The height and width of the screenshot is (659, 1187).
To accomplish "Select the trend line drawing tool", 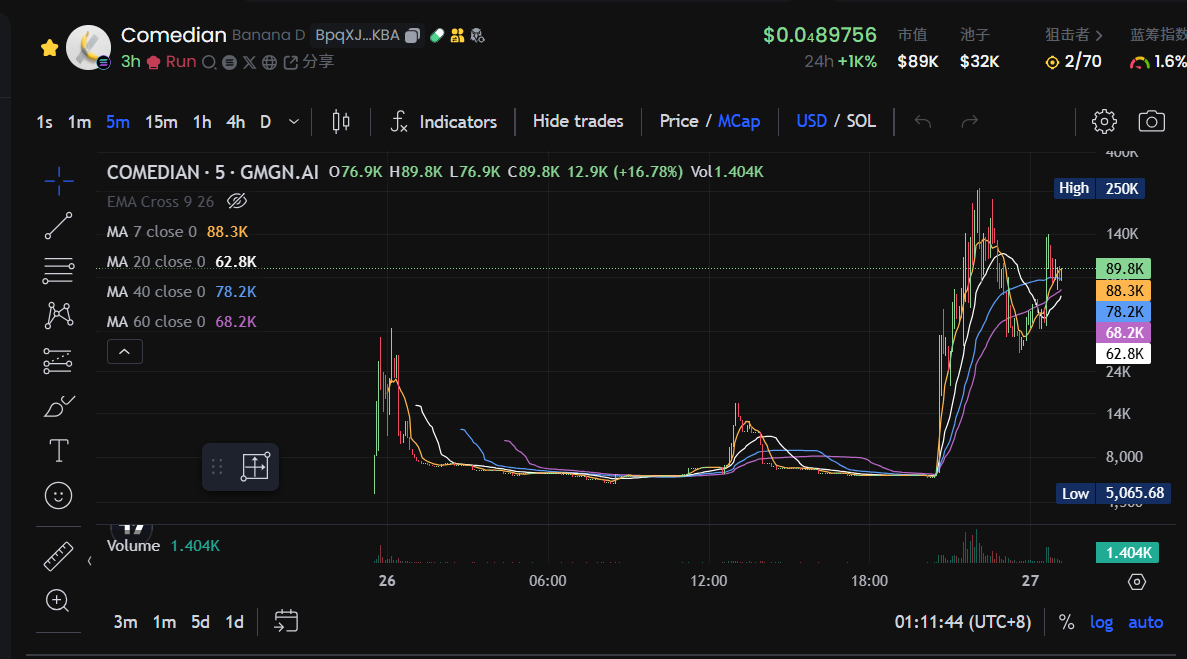I will click(59, 226).
